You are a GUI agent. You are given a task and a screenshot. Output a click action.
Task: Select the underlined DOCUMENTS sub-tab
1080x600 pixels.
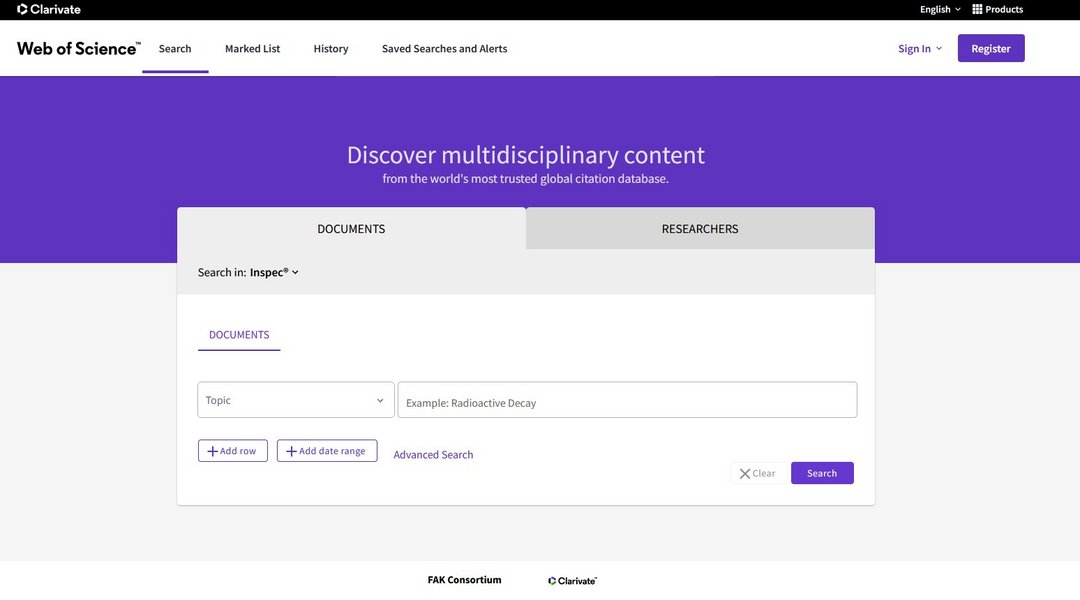tap(239, 335)
